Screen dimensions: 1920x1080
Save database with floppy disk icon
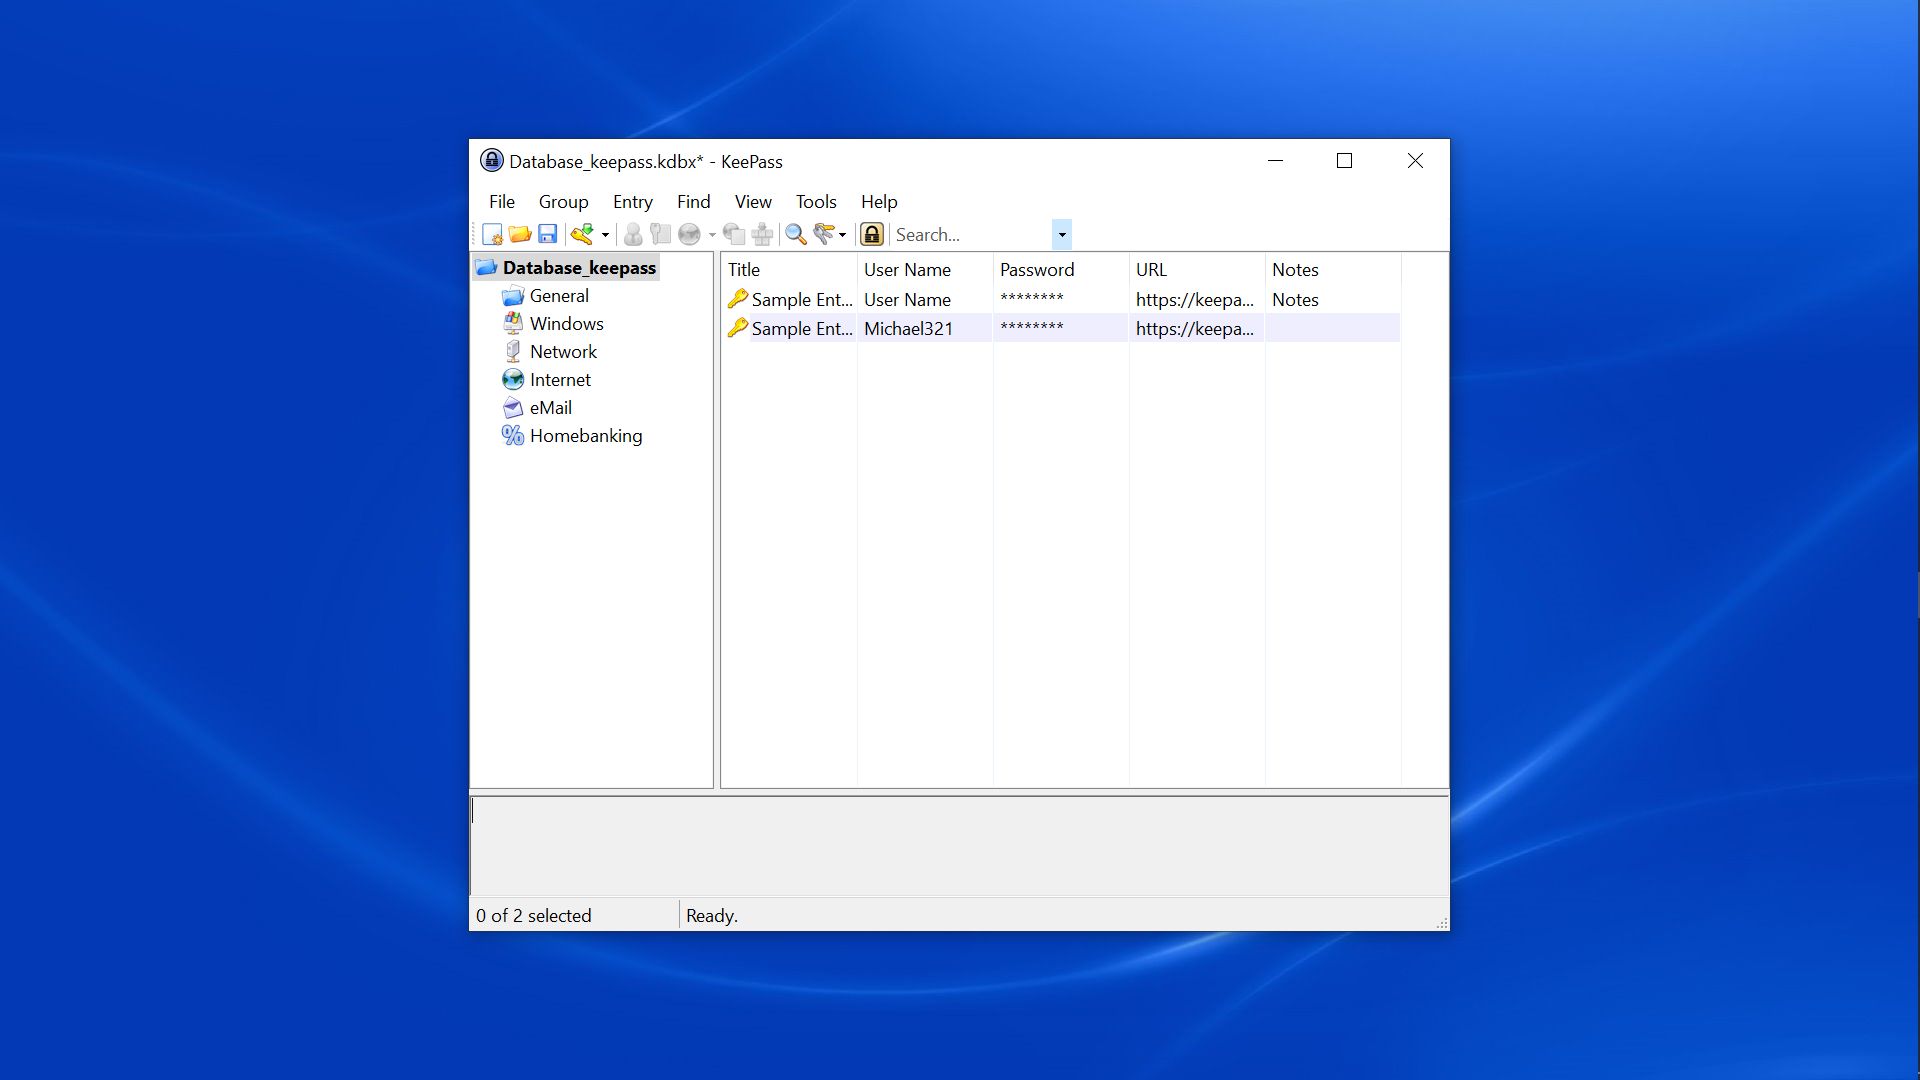[x=547, y=234]
